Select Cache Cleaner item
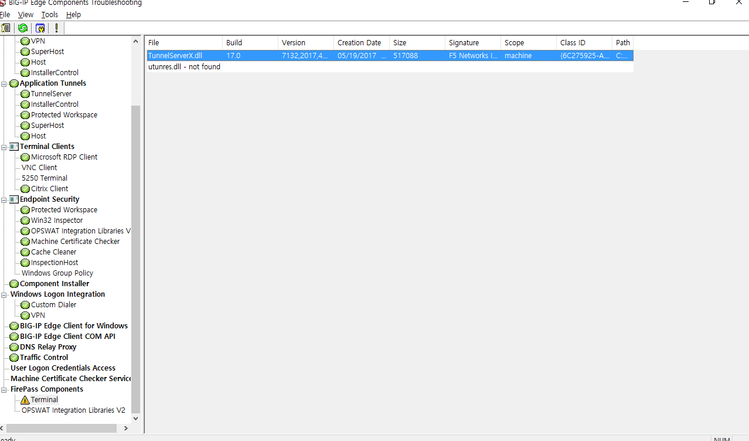Screen dimensions: 749x441 click(x=54, y=252)
